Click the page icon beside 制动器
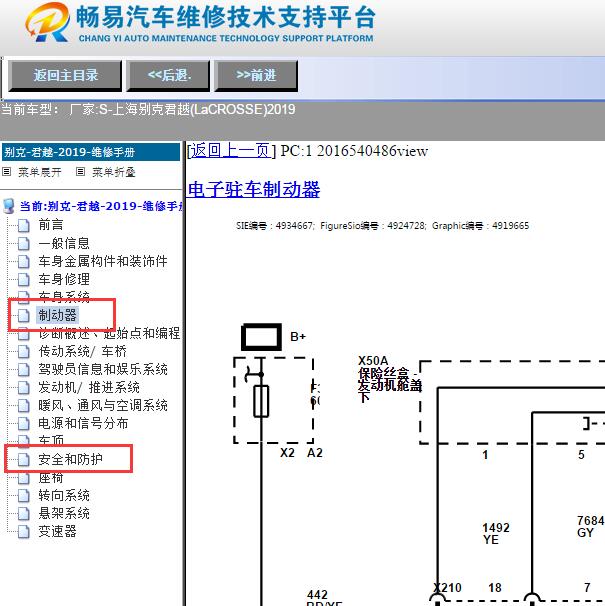Screen dimensions: 605x606 pos(24,315)
